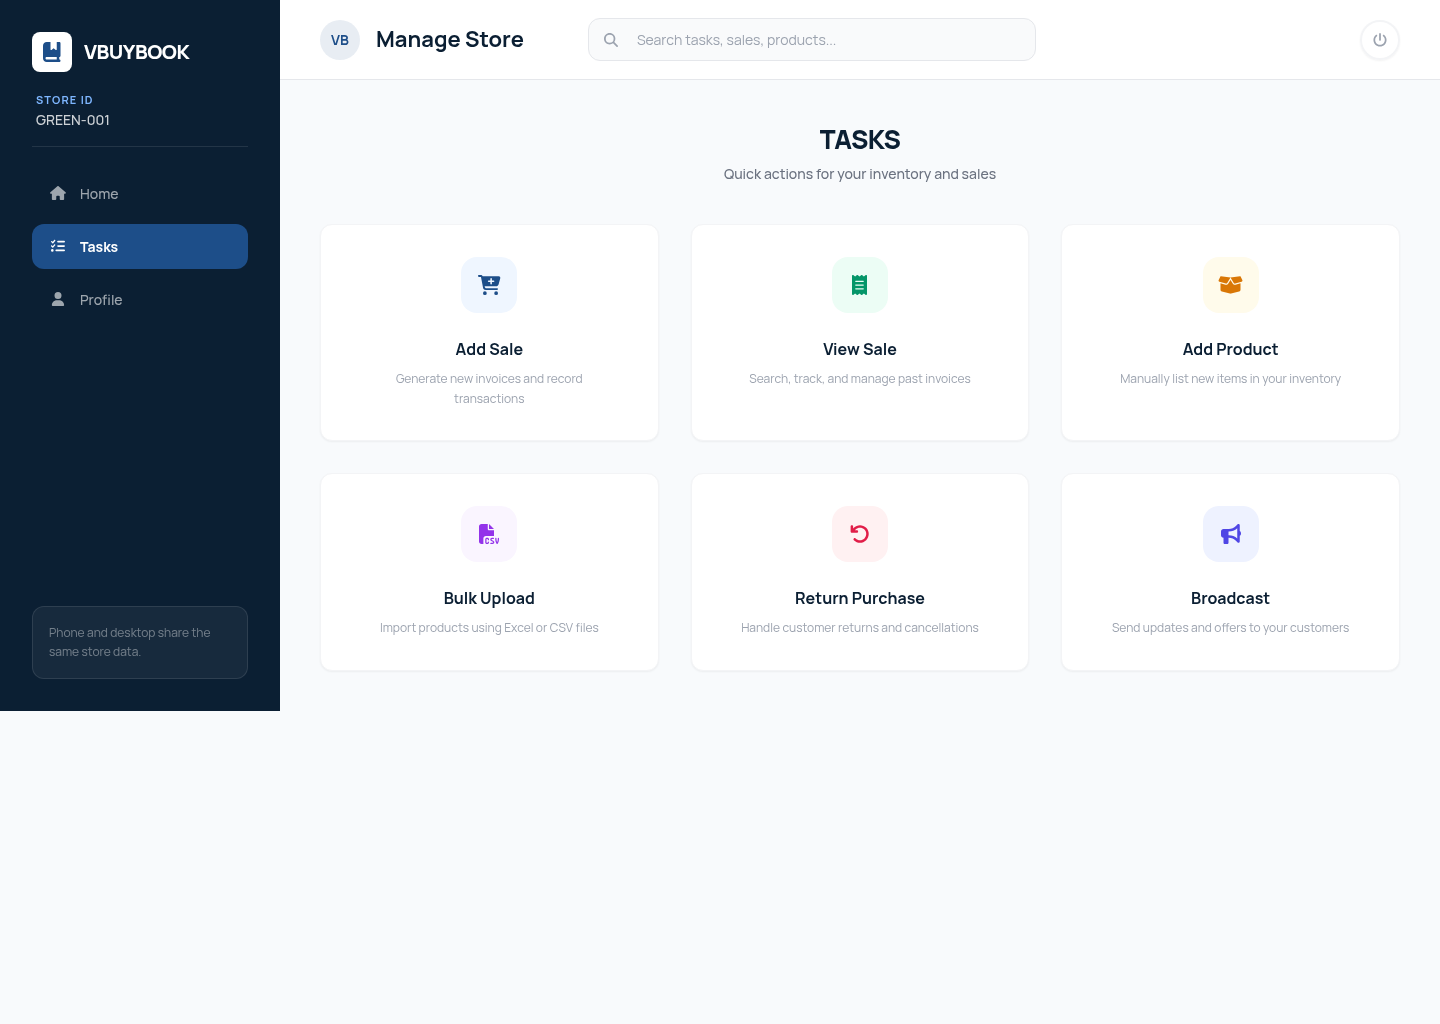Click the magnifier icon in search bar
The image size is (1440, 1024).
611,40
